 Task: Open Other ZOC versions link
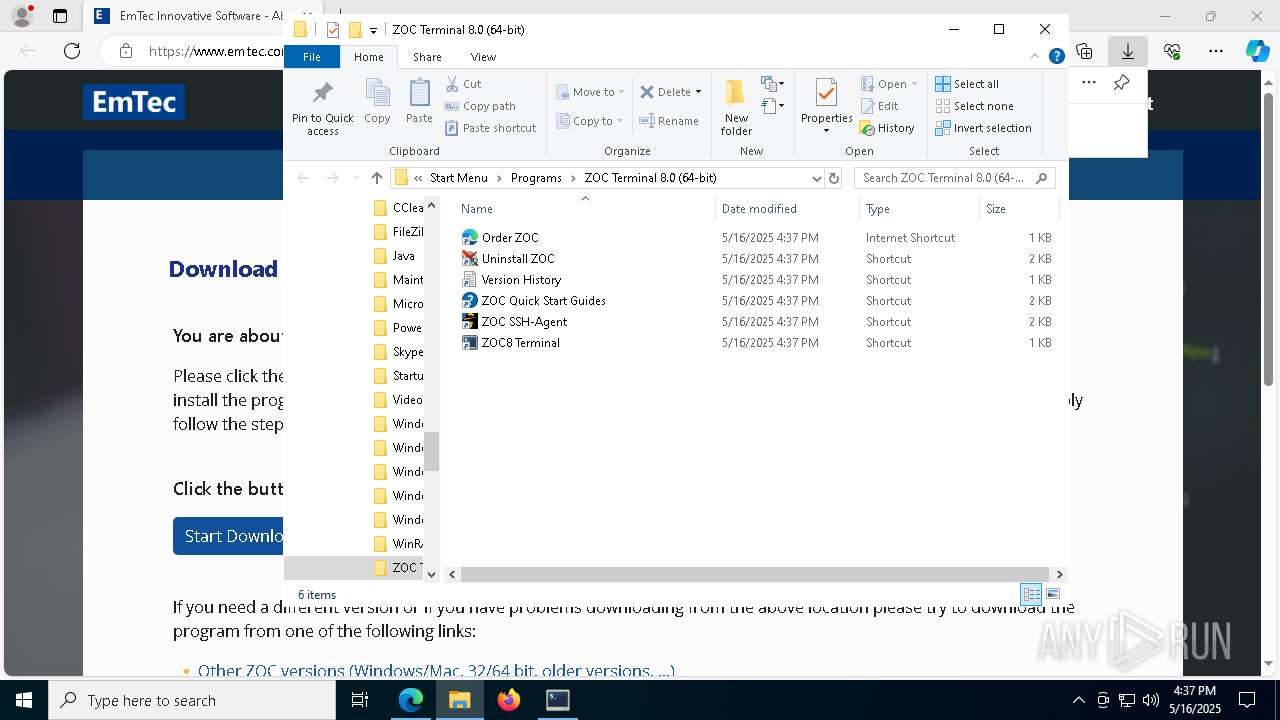click(436, 670)
